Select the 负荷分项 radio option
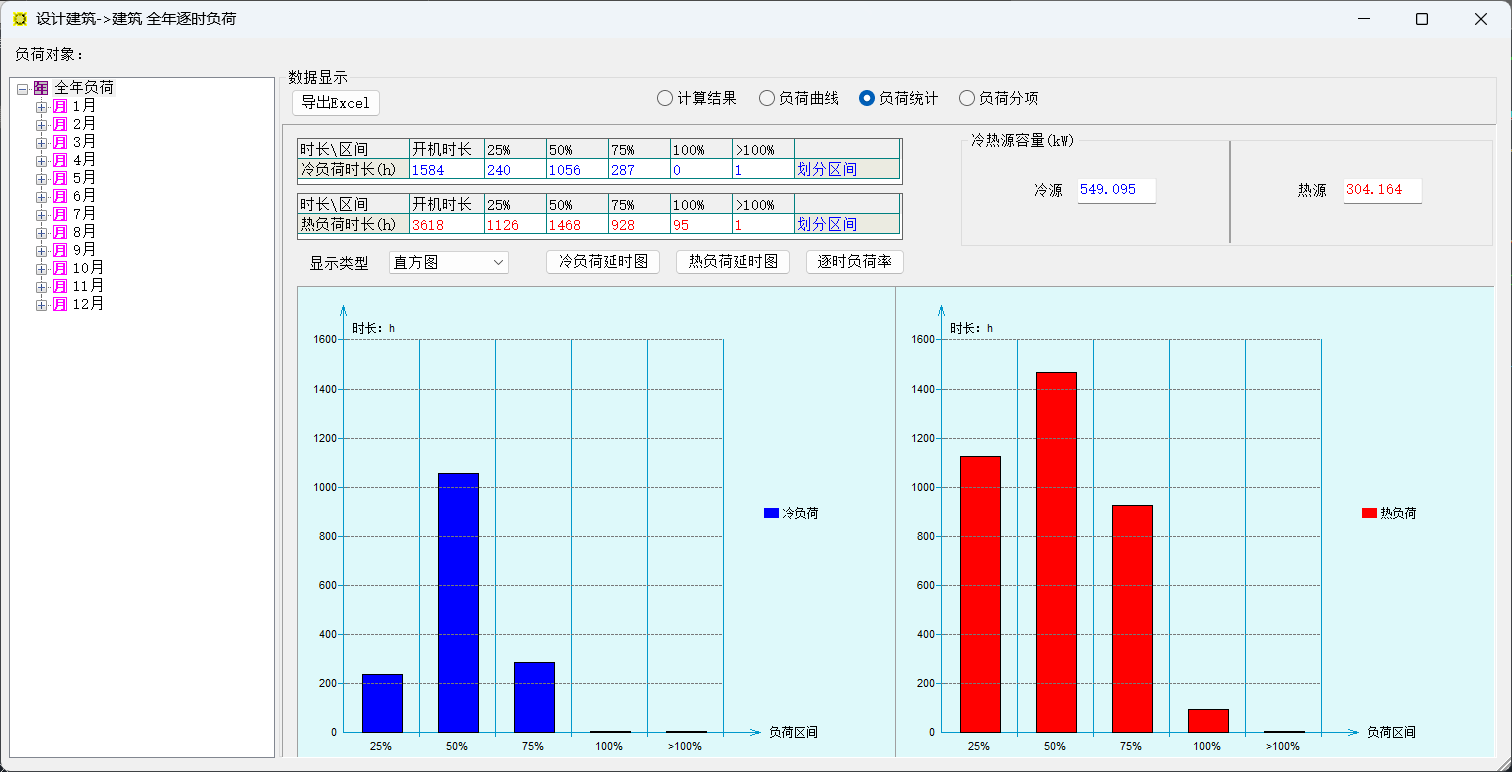 [x=967, y=98]
